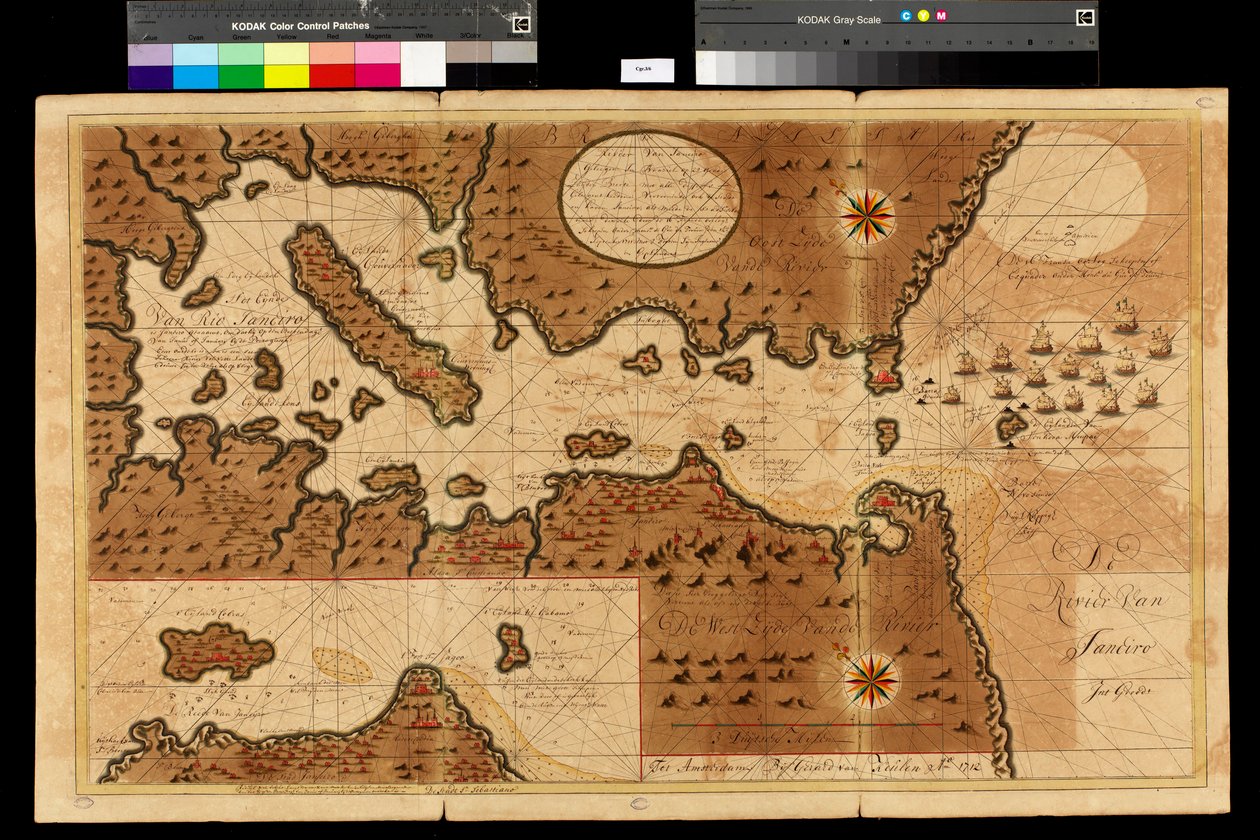1260x840 pixels.
Task: Click the 'Int Groot' inscription
Action: pos(1122,691)
